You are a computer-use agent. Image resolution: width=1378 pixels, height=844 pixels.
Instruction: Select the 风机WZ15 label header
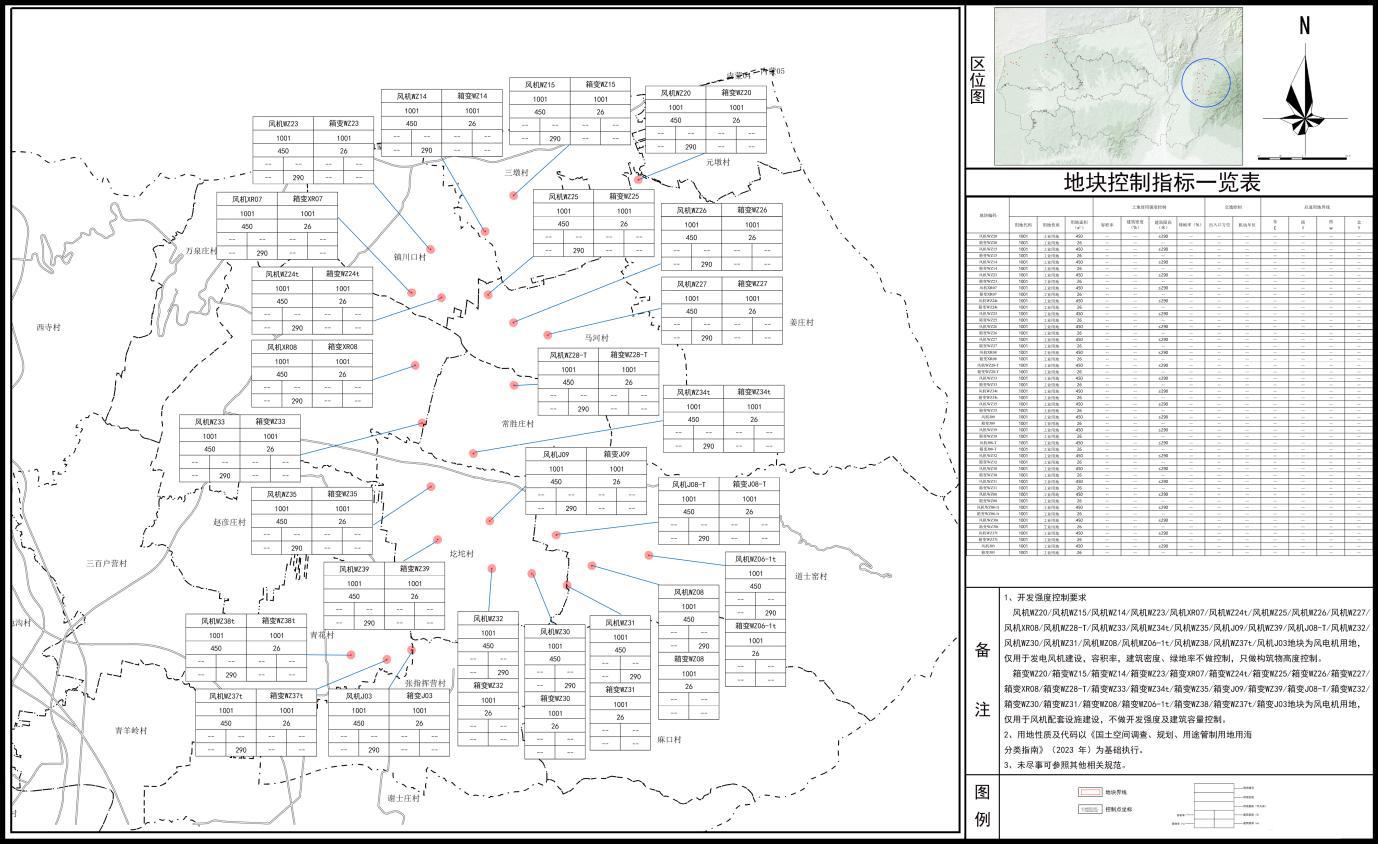[539, 85]
